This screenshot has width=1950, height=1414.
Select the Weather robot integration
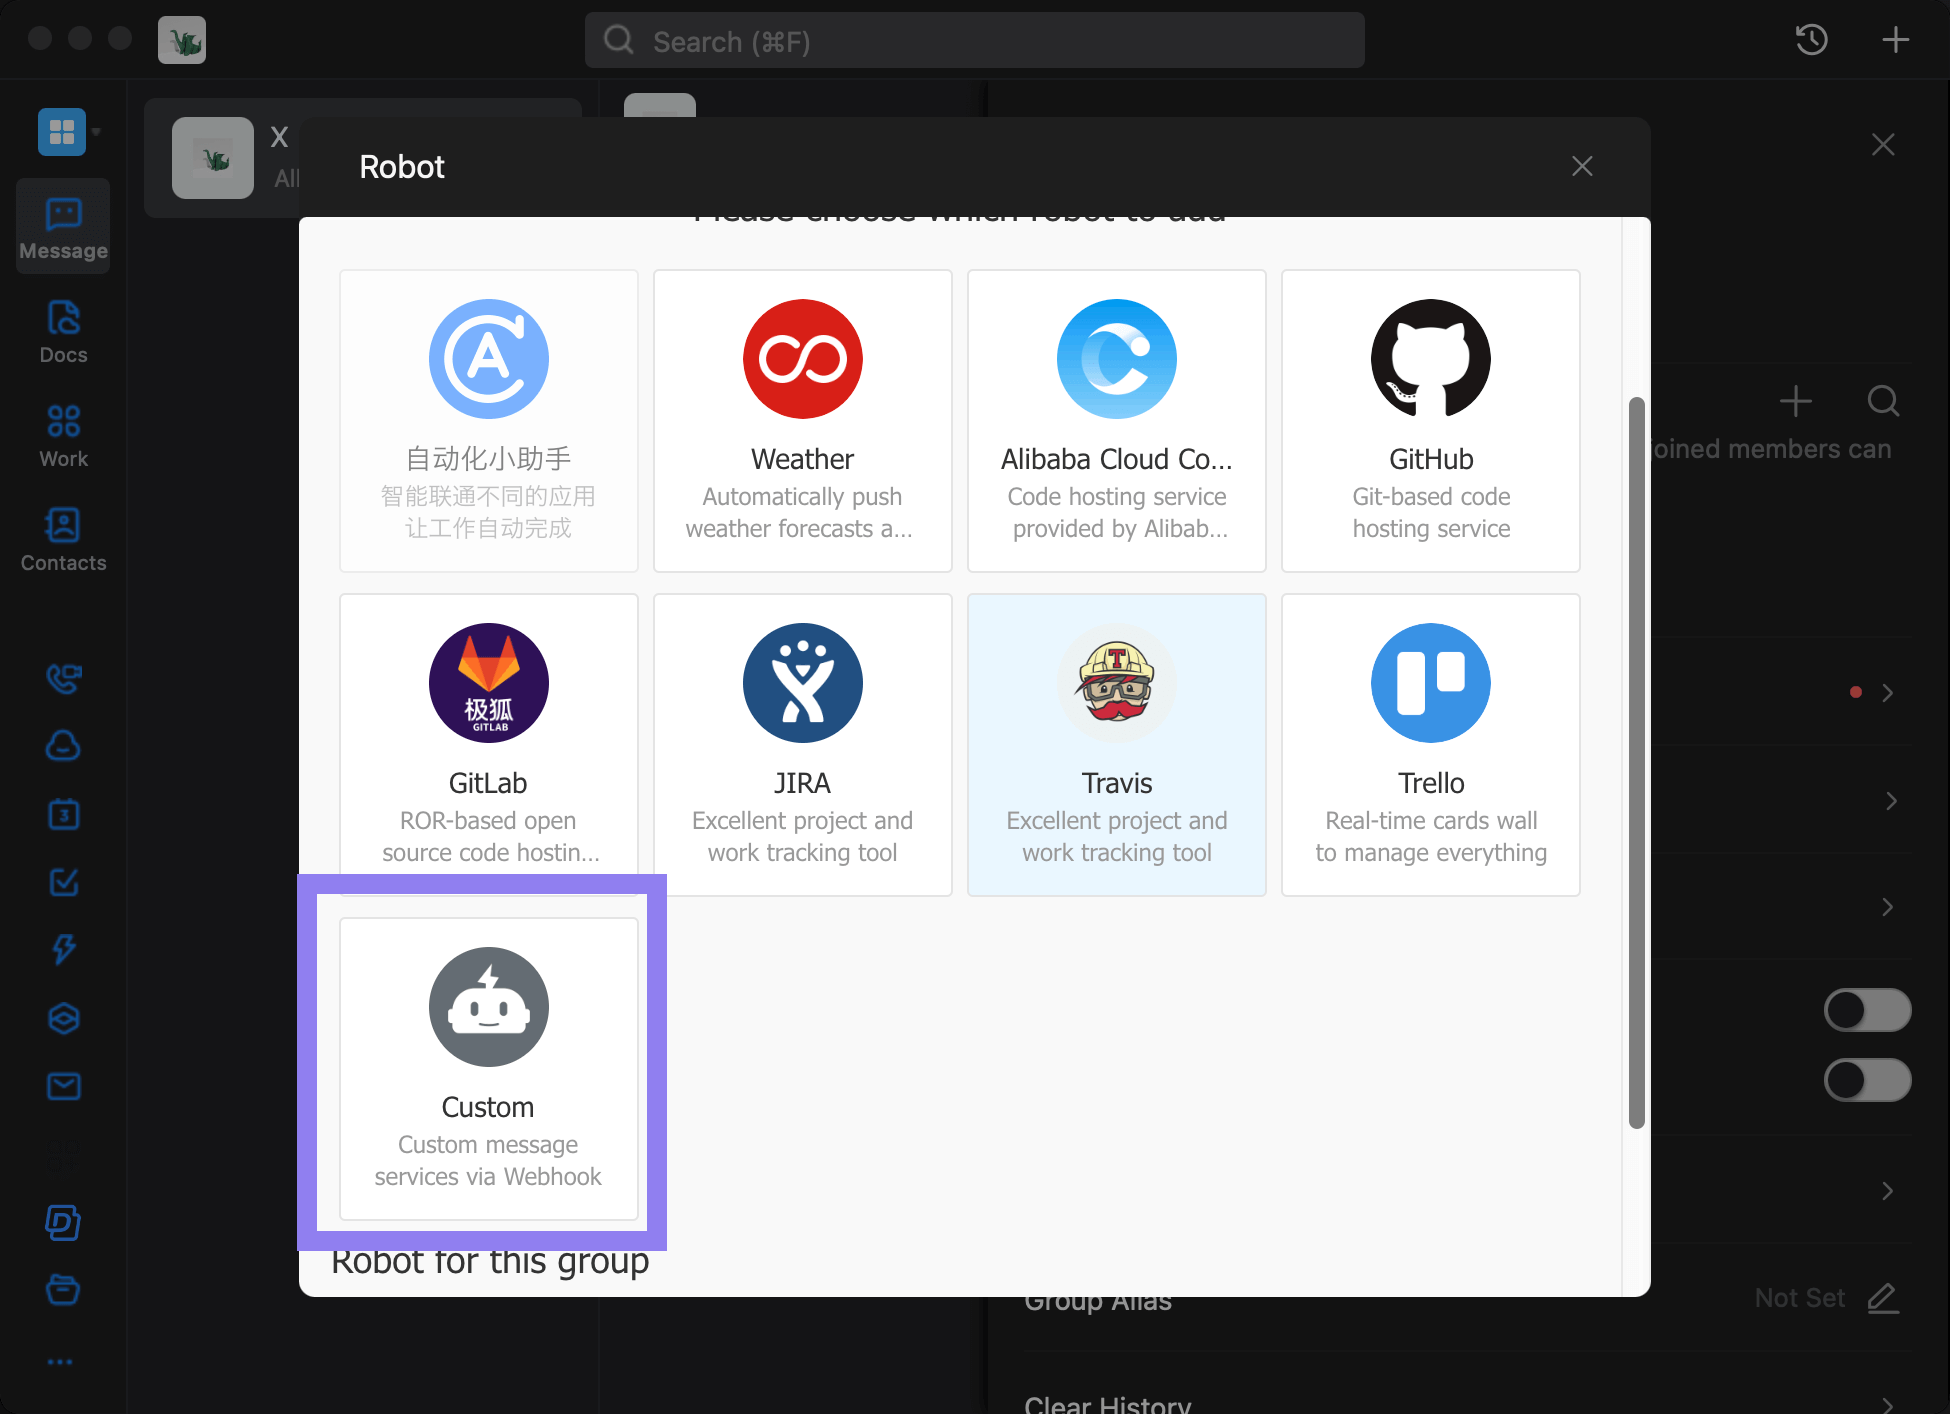[x=802, y=419]
